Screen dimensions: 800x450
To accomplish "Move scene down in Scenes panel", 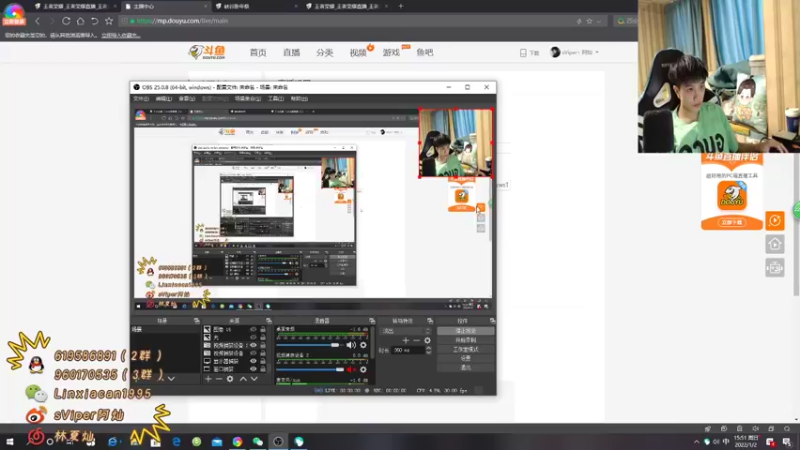I will [171, 379].
